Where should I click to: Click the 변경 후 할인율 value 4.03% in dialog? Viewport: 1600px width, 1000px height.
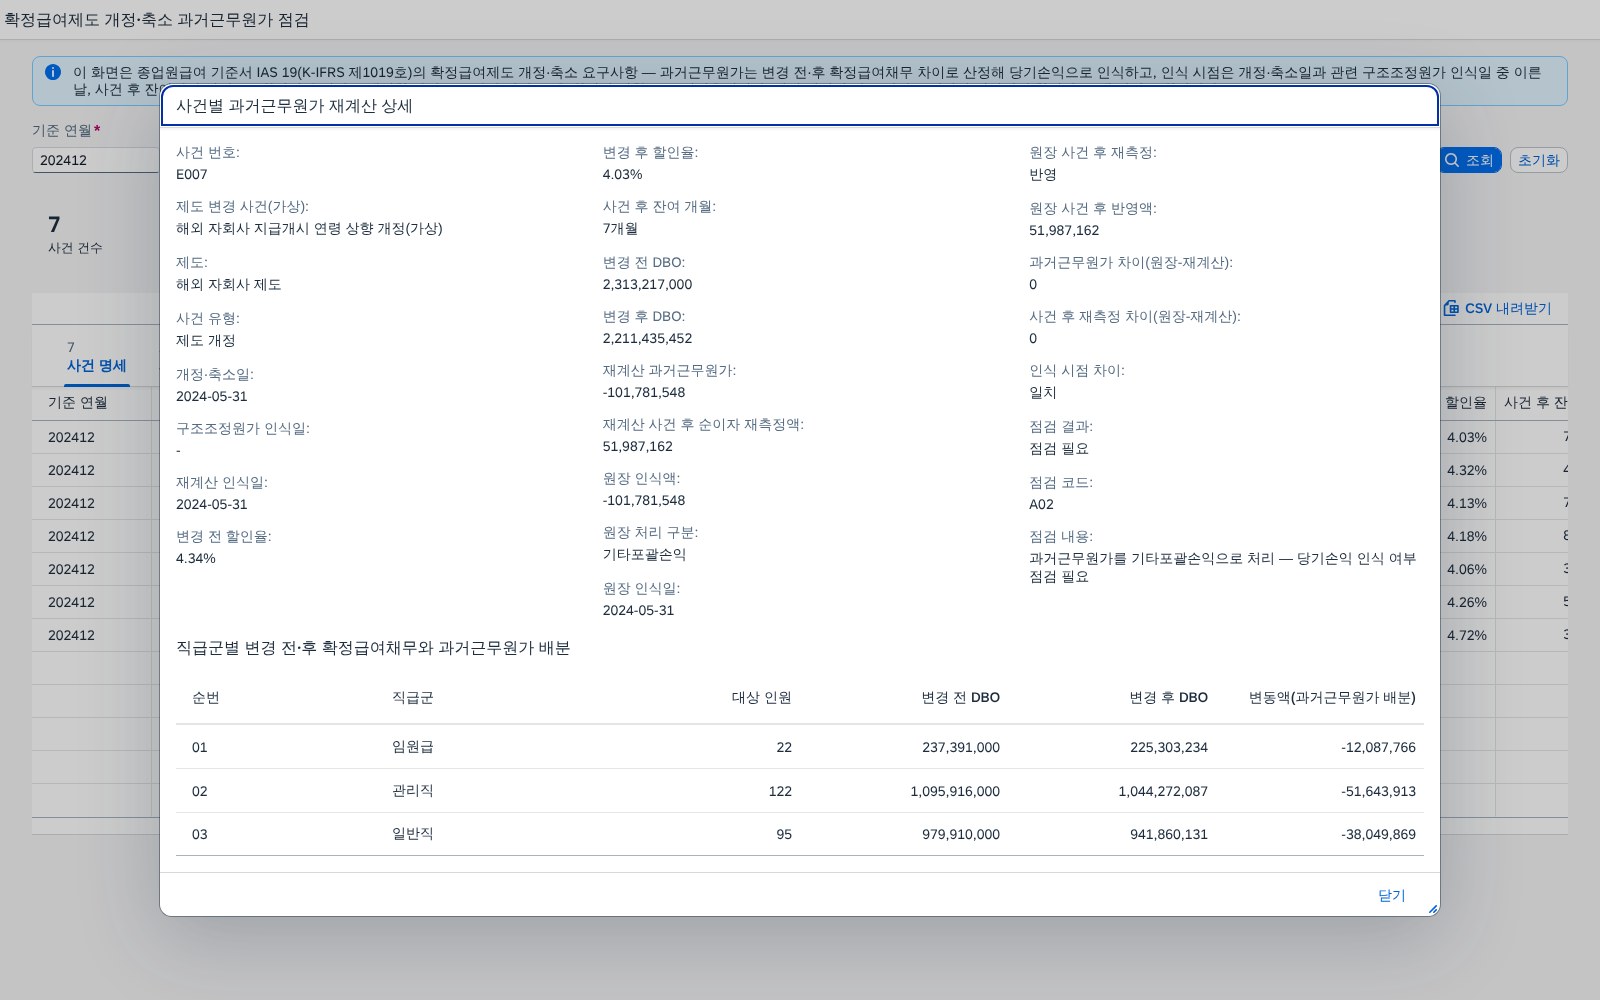[x=622, y=174]
